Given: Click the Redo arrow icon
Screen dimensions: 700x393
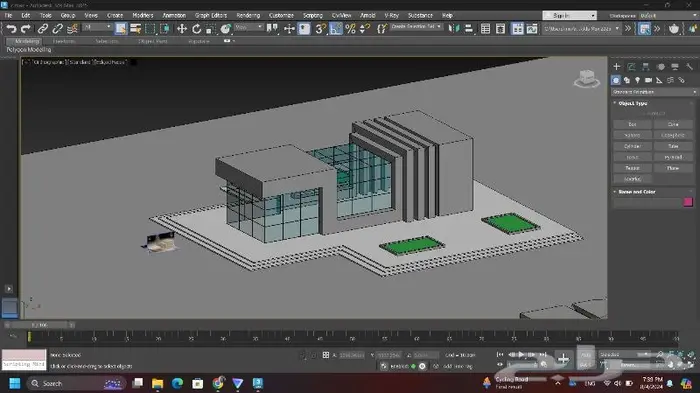Looking at the screenshot, I should pyautogui.click(x=25, y=29).
